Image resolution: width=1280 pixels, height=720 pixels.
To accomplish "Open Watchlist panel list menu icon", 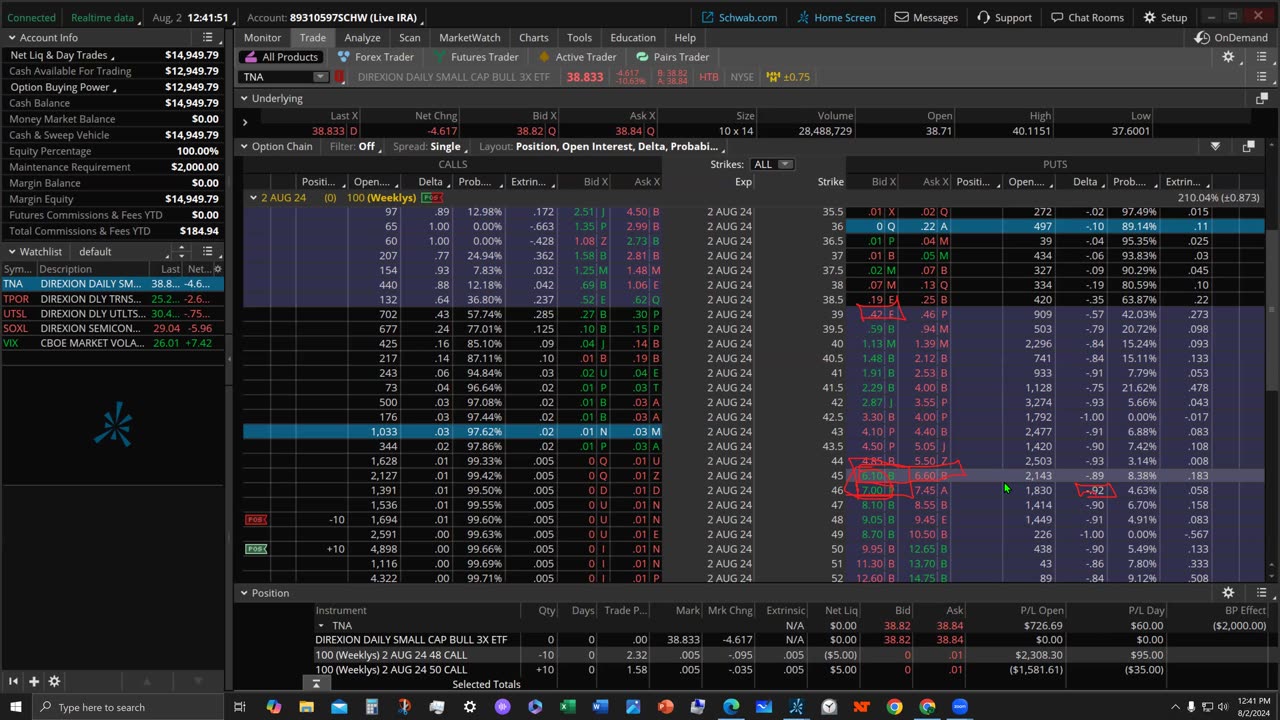I will point(208,252).
